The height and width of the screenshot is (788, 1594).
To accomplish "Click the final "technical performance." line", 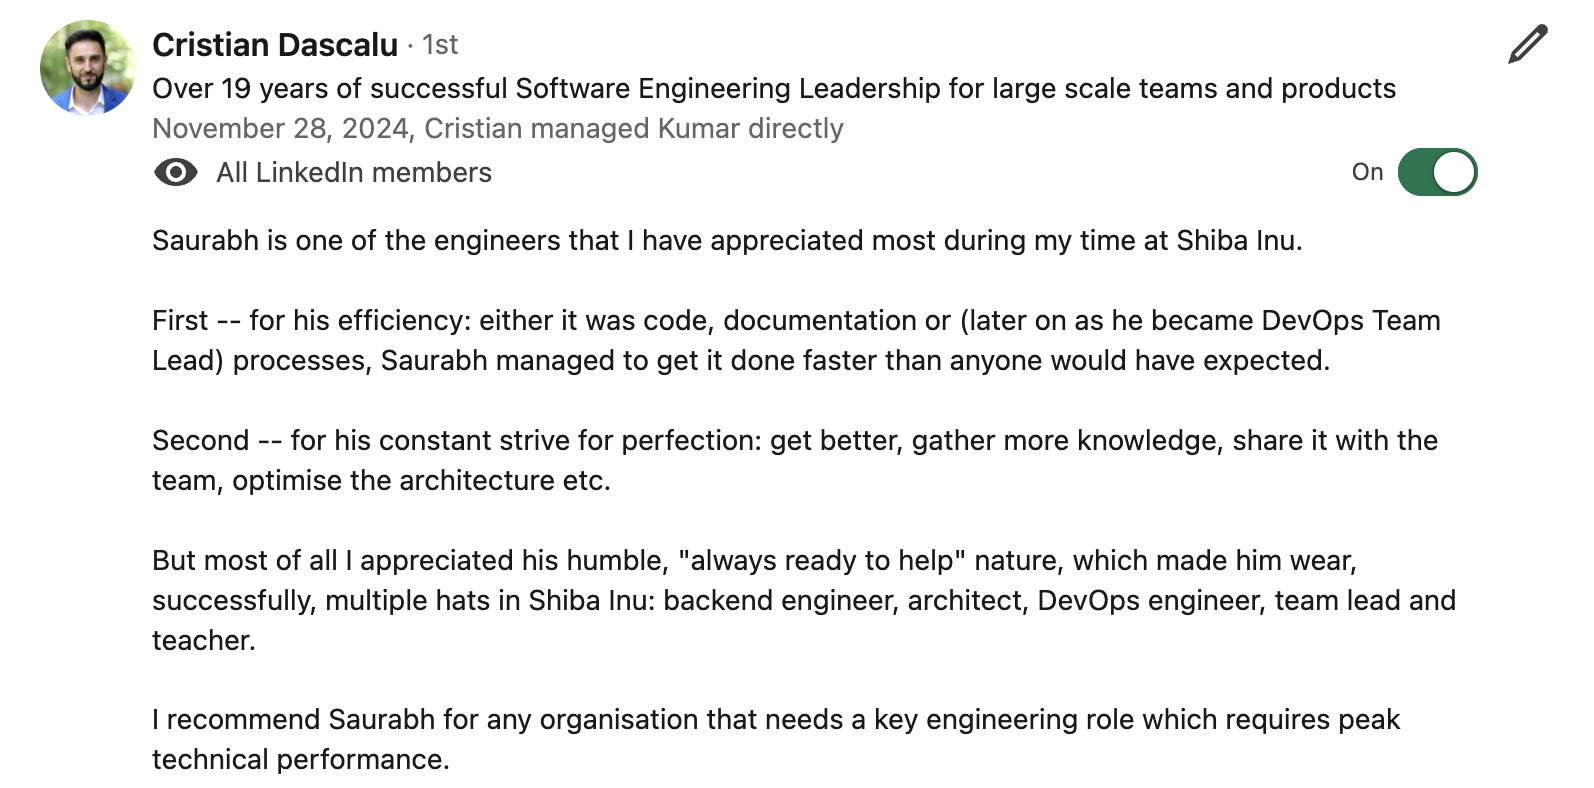I will pos(301,760).
